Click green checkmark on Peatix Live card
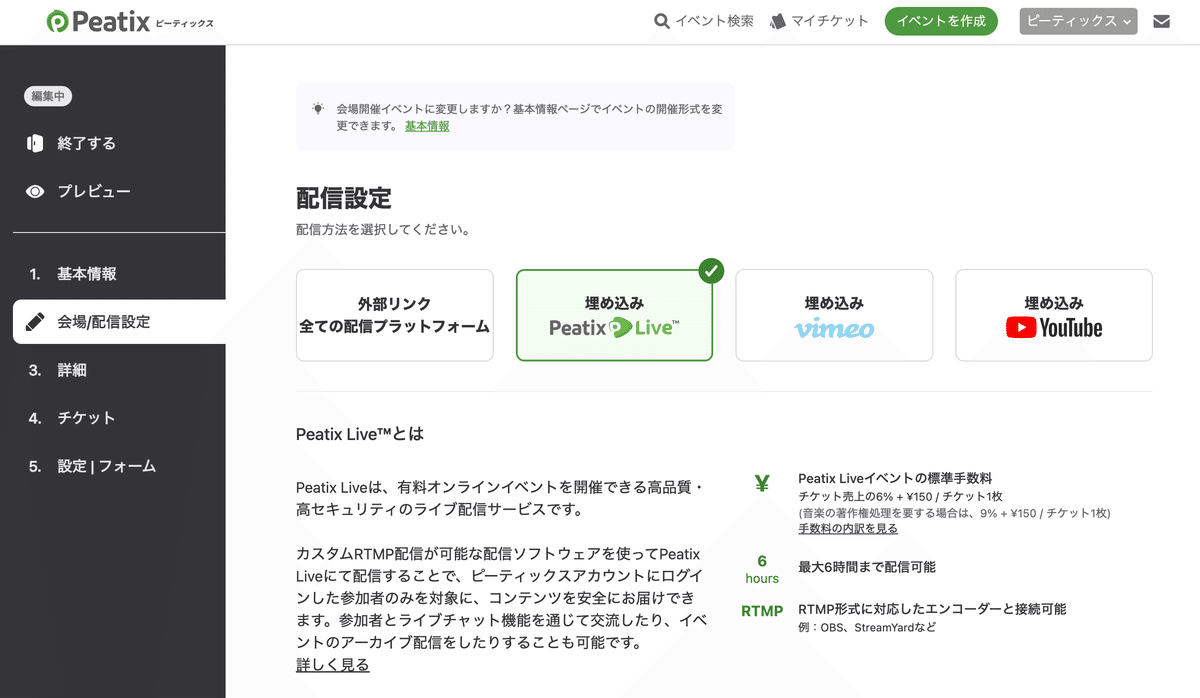This screenshot has width=1200, height=698. 710,270
